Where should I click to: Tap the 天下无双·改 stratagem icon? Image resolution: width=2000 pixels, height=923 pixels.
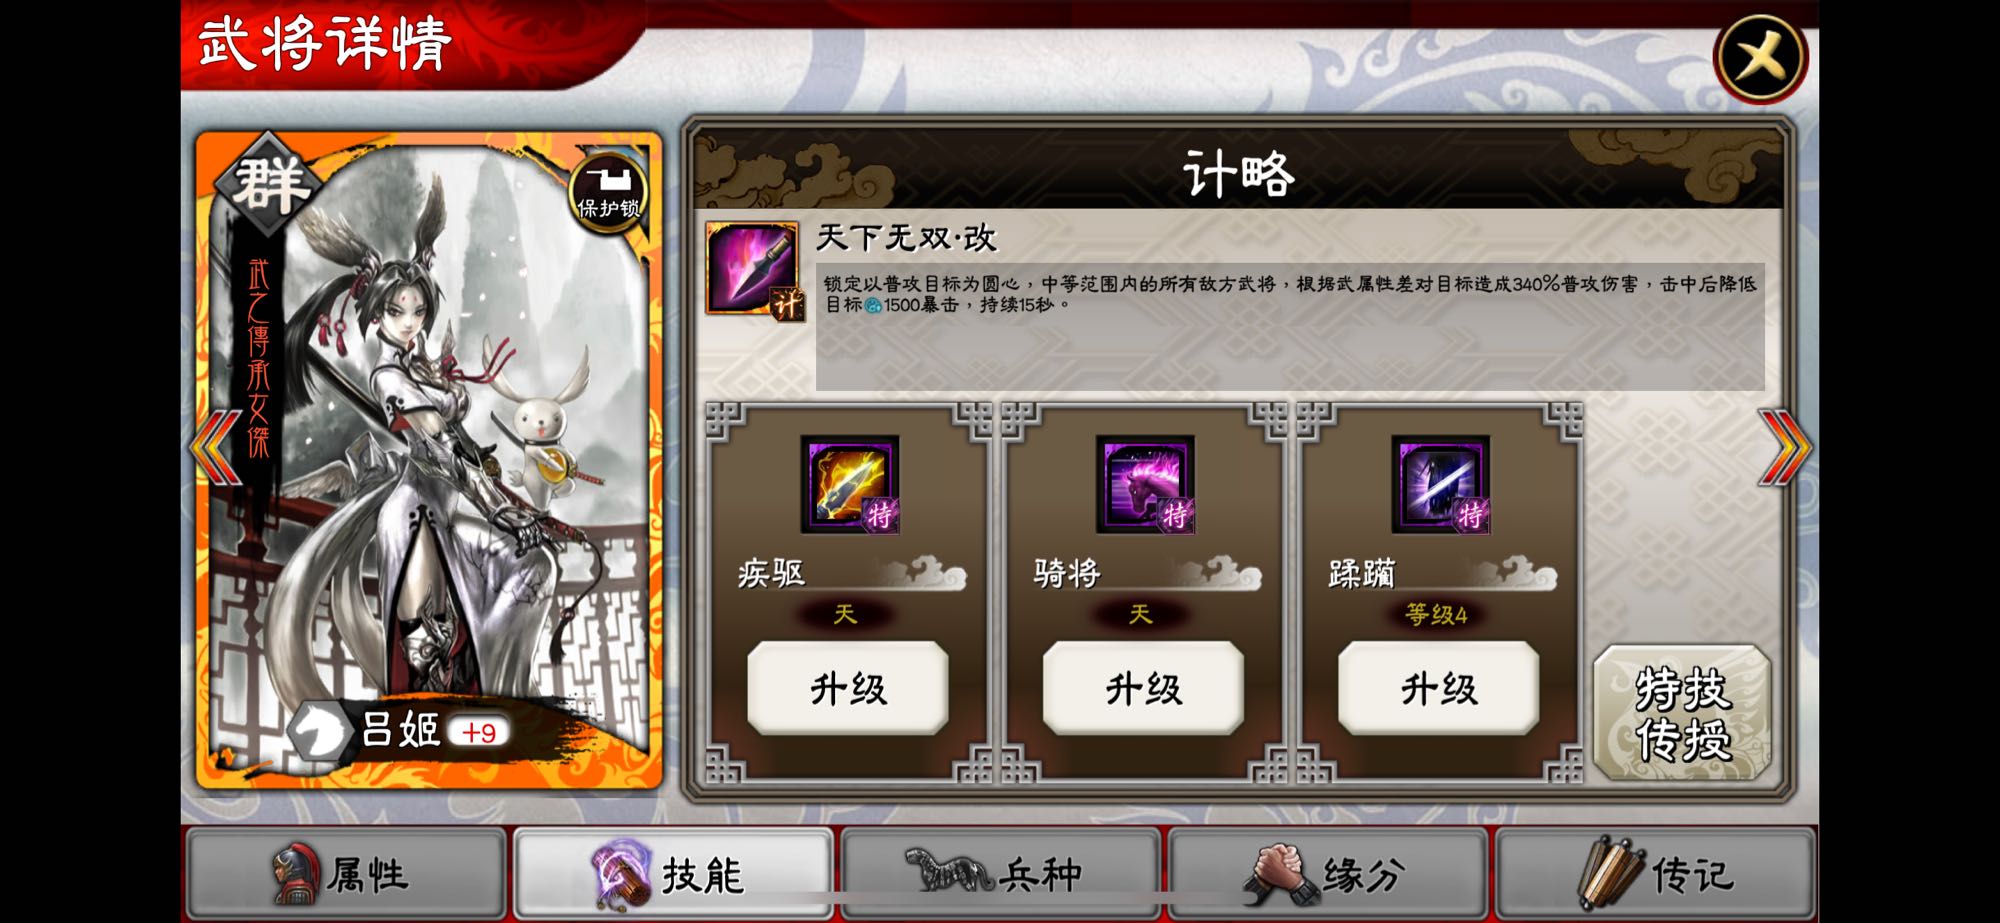[x=752, y=269]
